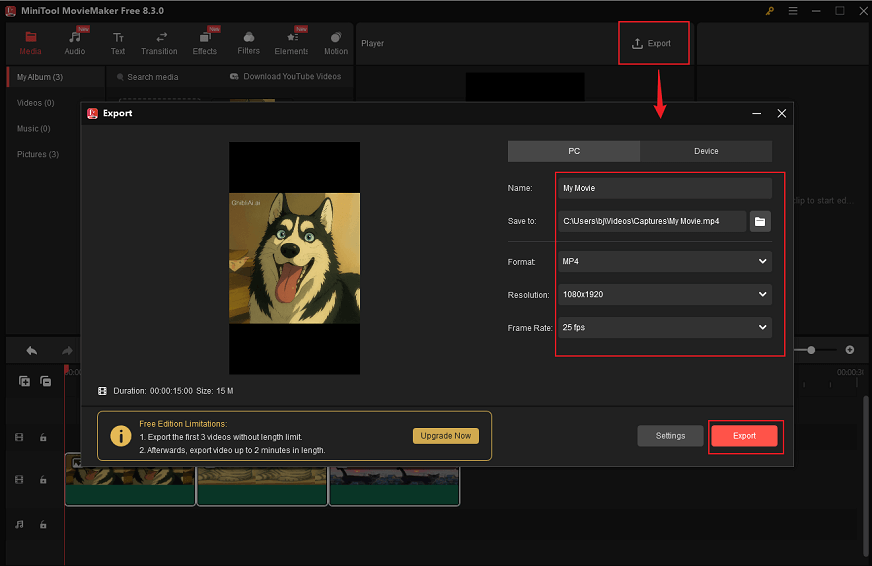Screen dimensions: 872x566
Task: Expand the Frame Rate dropdown at 25 fps
Action: point(665,328)
